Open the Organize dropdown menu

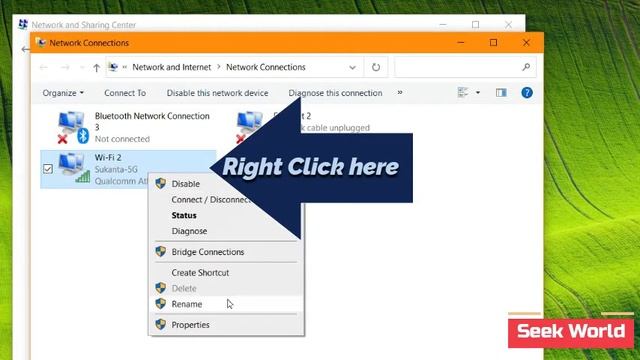point(63,93)
